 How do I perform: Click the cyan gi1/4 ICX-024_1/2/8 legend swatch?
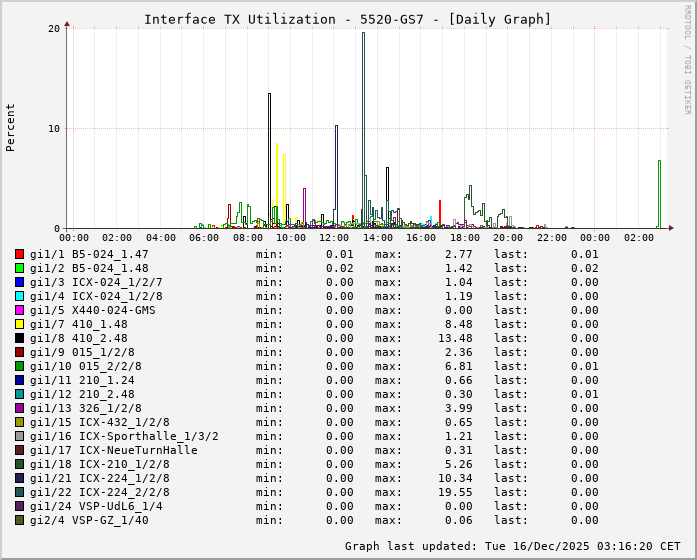(19, 296)
